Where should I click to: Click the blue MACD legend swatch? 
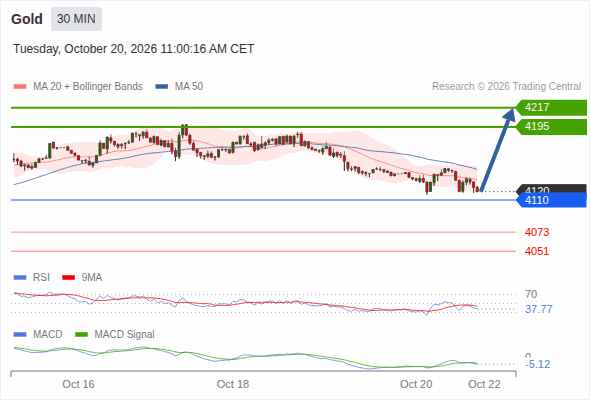point(20,335)
